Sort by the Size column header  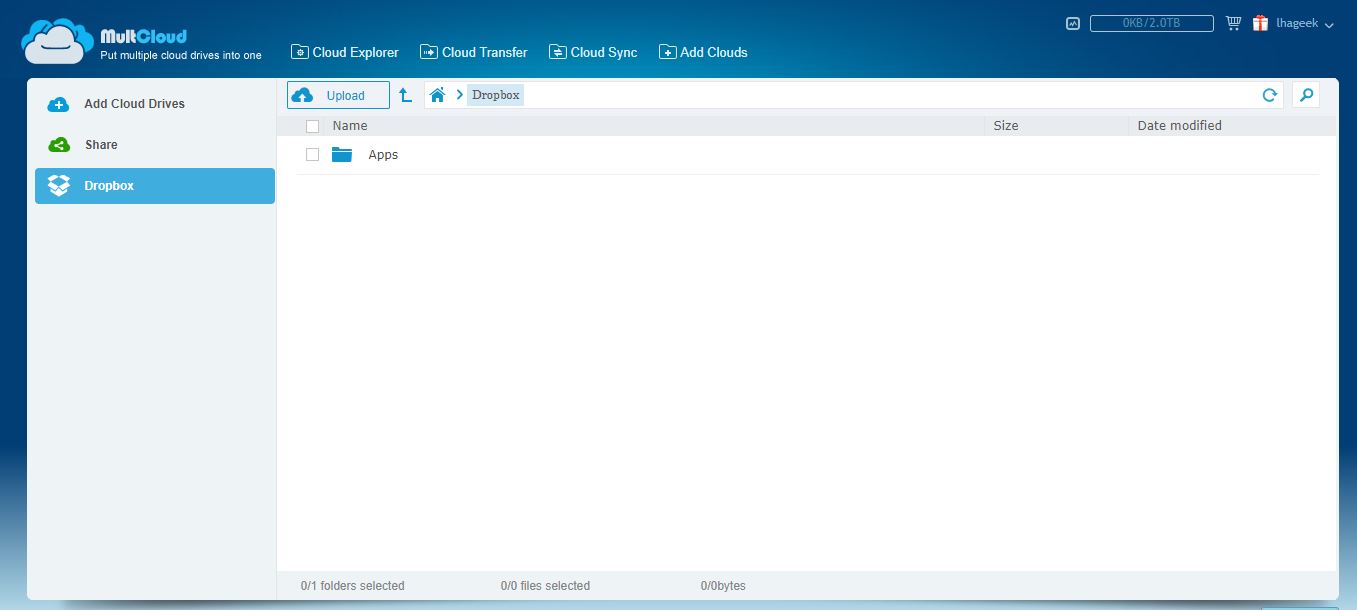1006,126
